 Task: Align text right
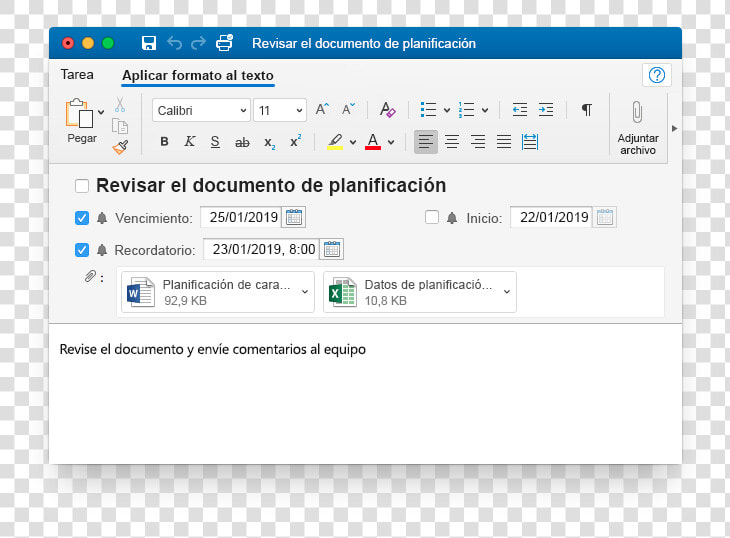[x=478, y=141]
